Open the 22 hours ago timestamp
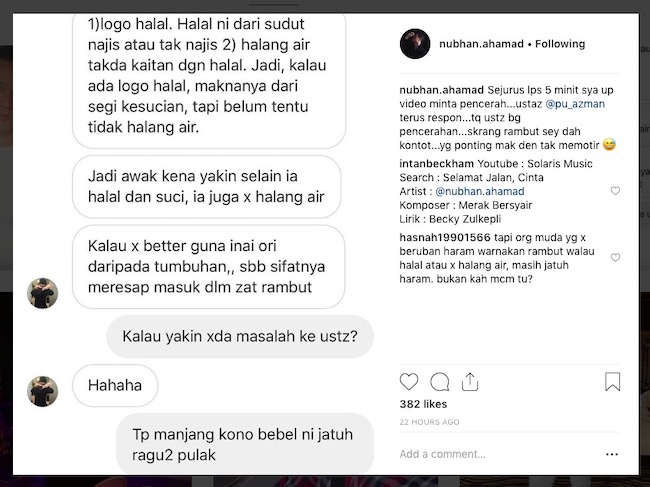650x487 pixels. (429, 422)
